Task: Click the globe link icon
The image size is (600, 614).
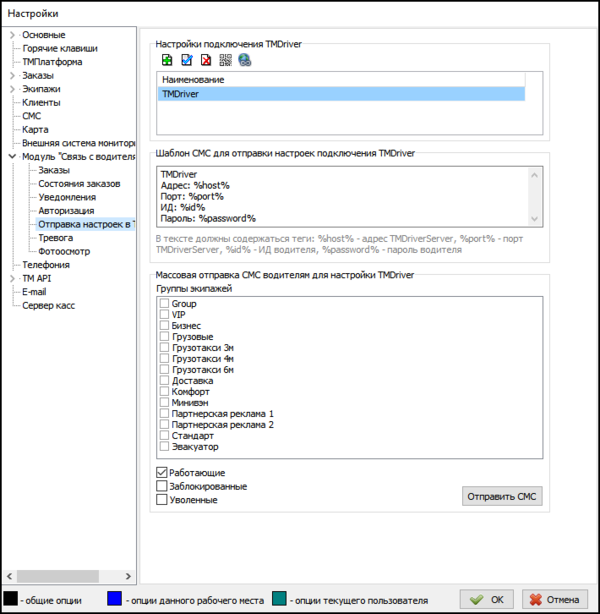Action: [244, 60]
